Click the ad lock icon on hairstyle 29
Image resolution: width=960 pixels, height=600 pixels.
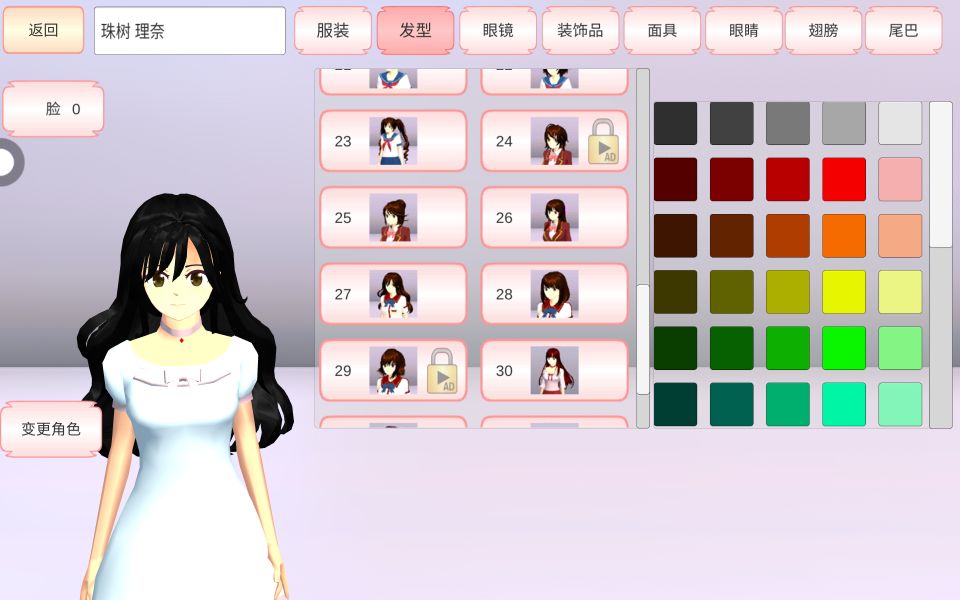tap(442, 371)
